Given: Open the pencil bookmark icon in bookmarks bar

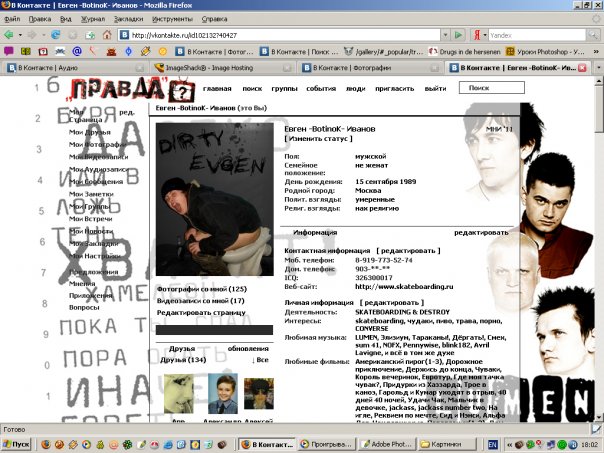Looking at the screenshot, I should click(x=146, y=51).
